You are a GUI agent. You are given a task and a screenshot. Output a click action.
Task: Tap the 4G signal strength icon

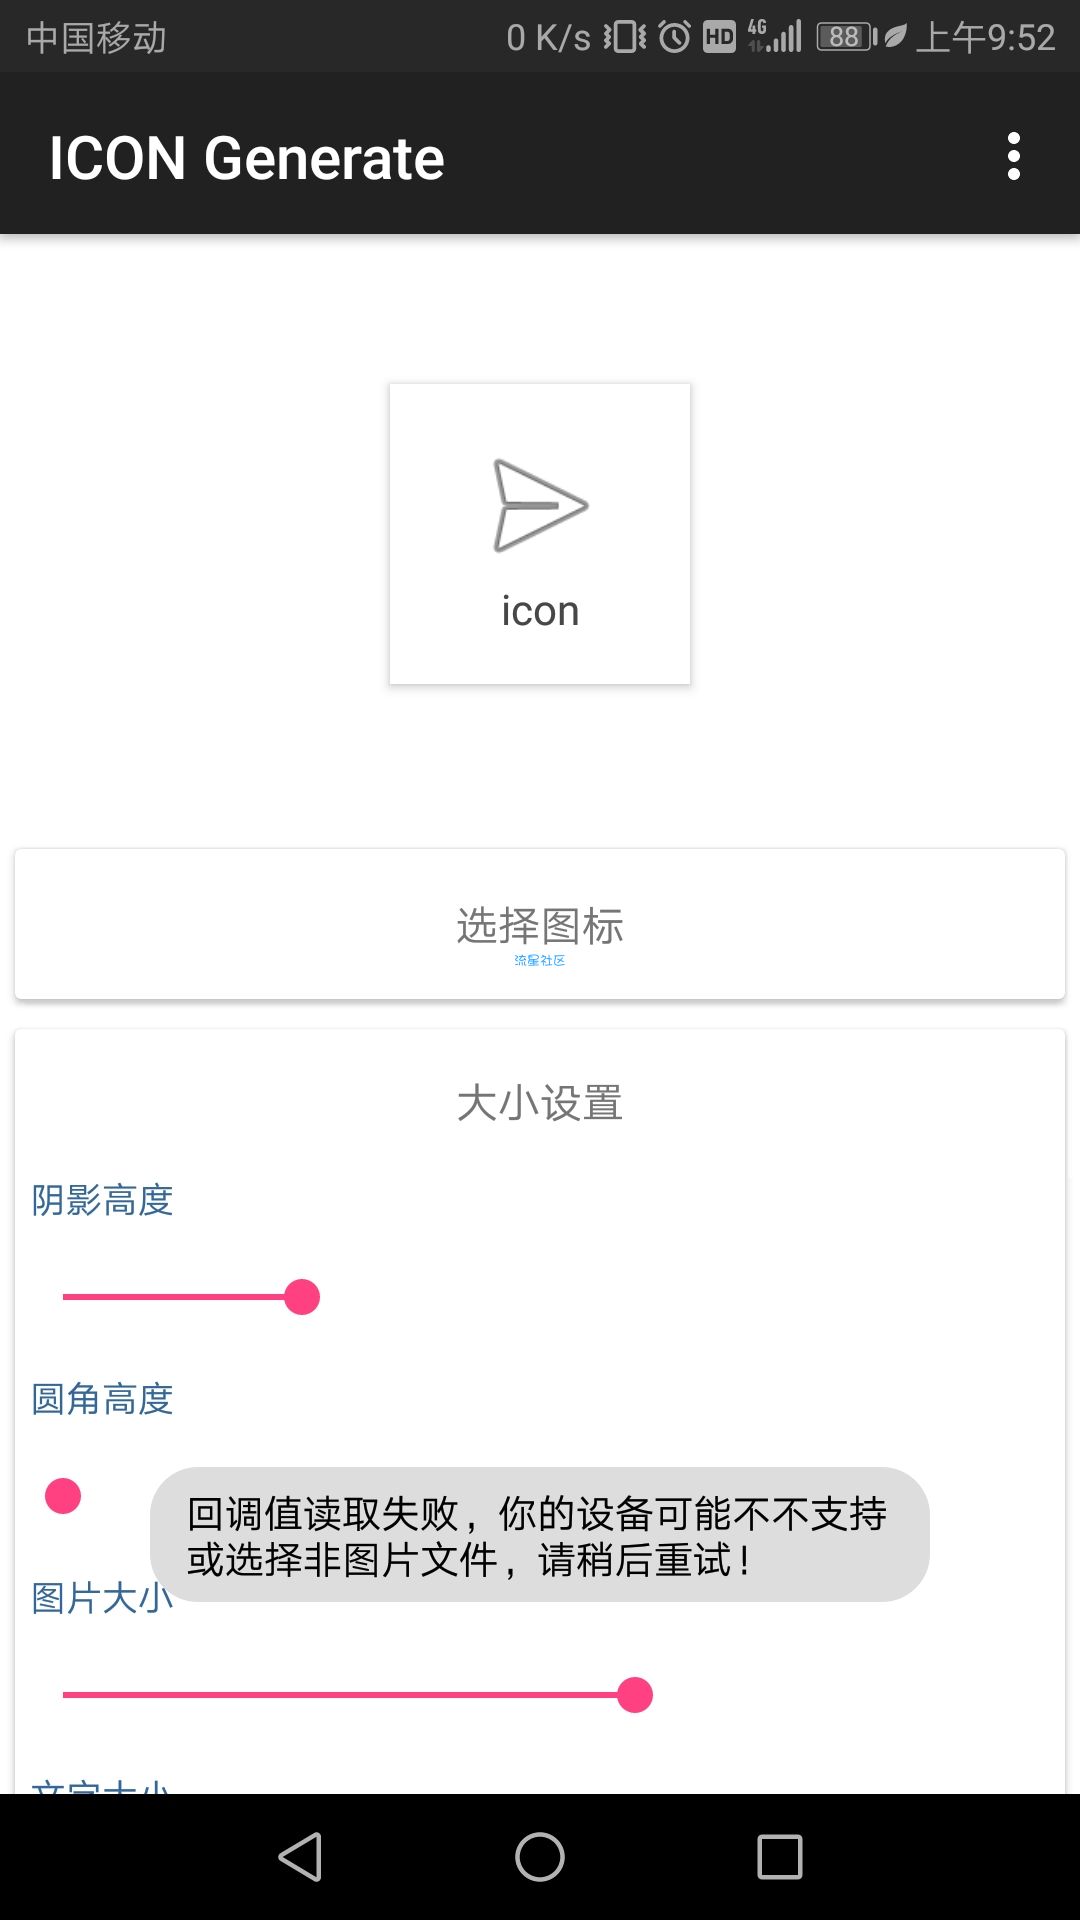[775, 37]
